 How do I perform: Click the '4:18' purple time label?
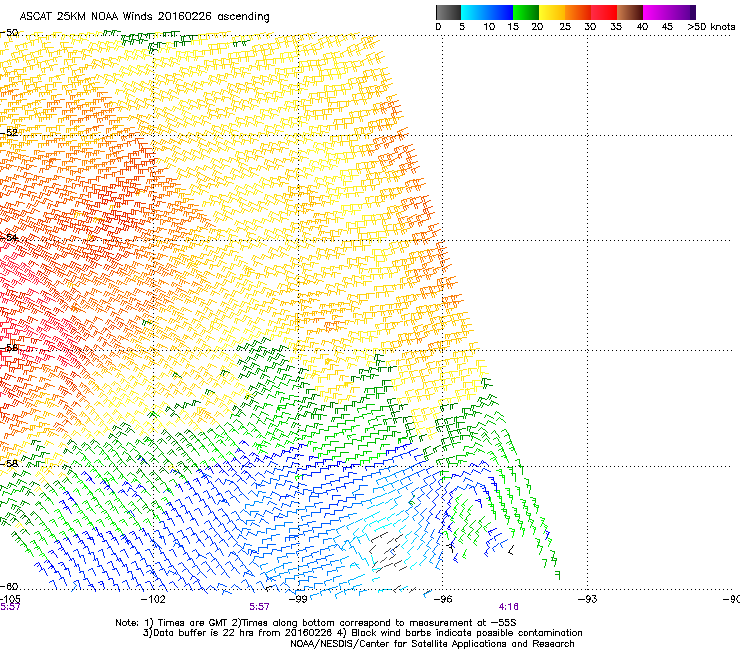(508, 607)
